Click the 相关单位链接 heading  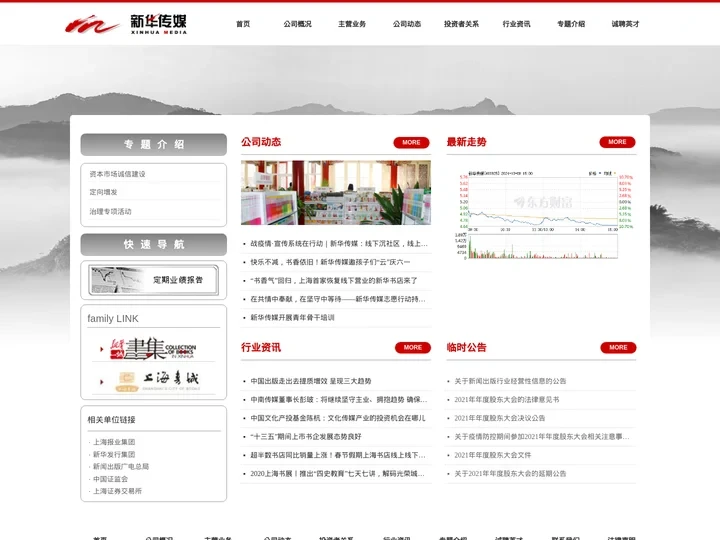pyautogui.click(x=111, y=420)
